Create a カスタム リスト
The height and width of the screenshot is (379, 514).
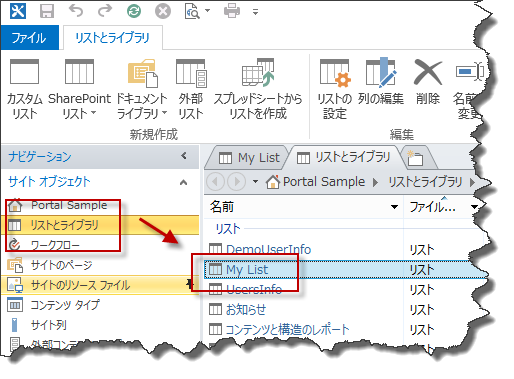25,89
